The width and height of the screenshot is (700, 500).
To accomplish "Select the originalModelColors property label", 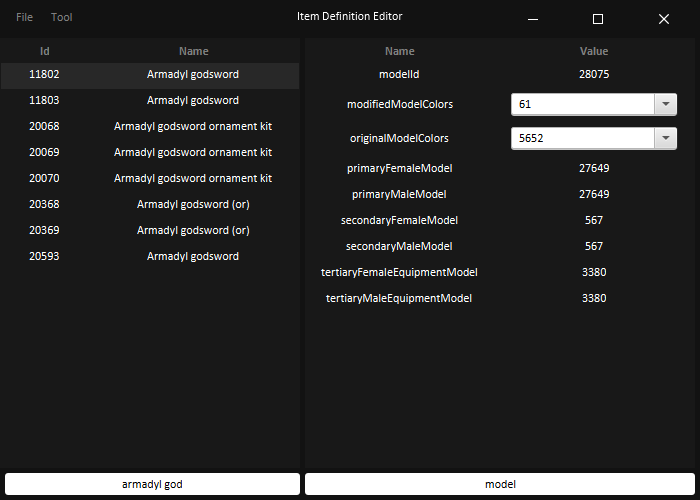I will click(x=399, y=138).
